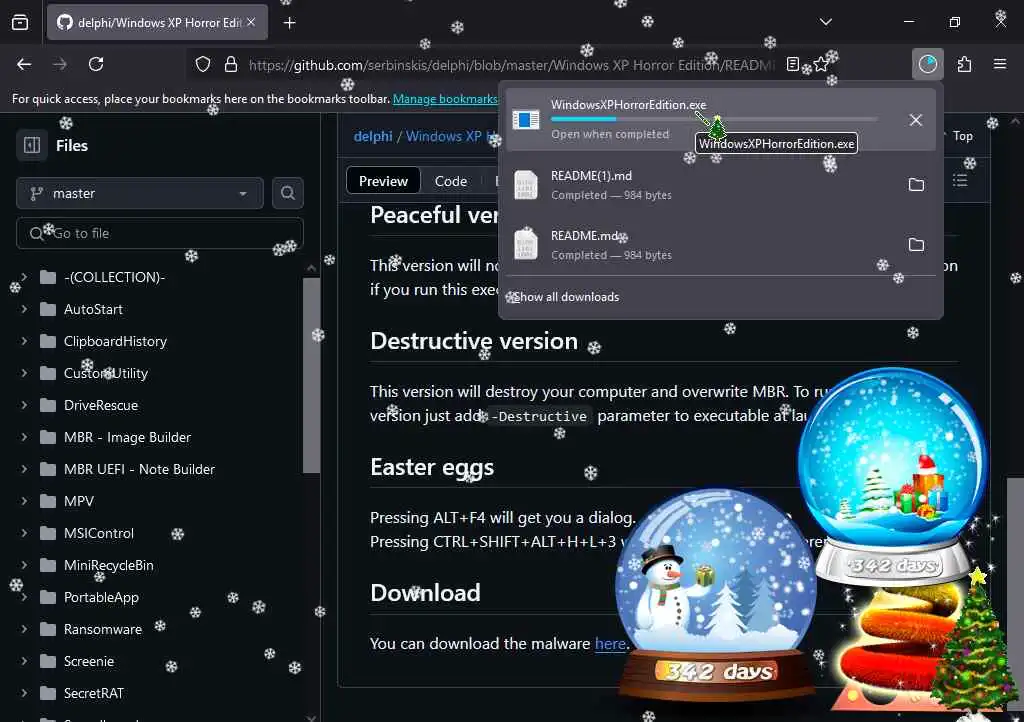Expand the AutoStart folder

24,309
